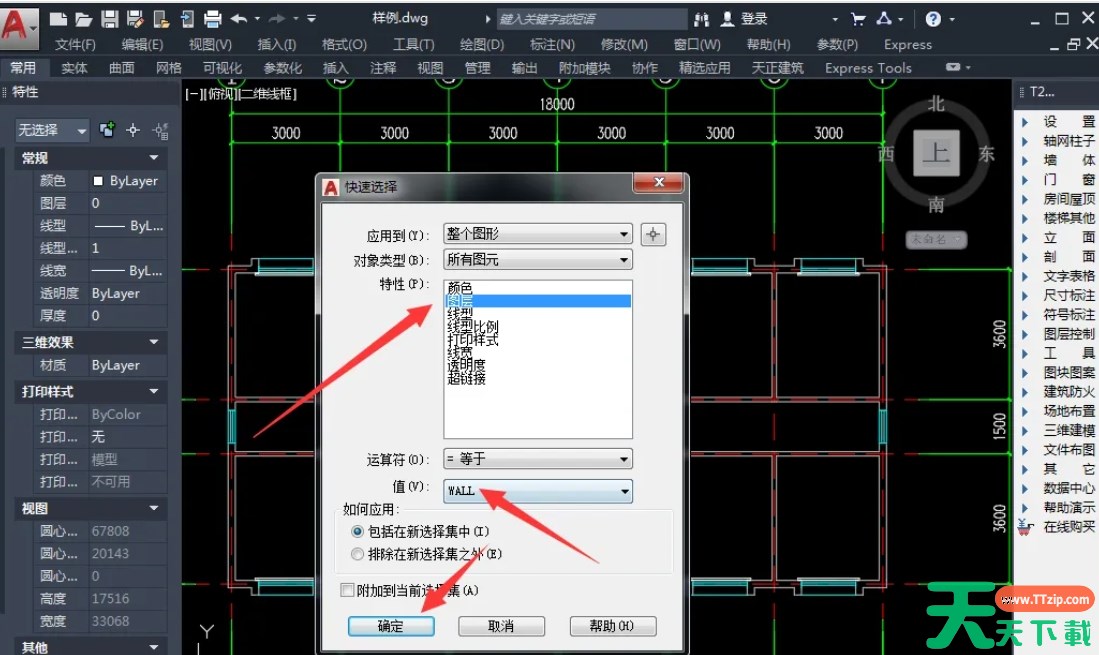Screen dimensions: 1099x655
Task: Click the Open folder icon in top toolbar
Action: point(84,19)
